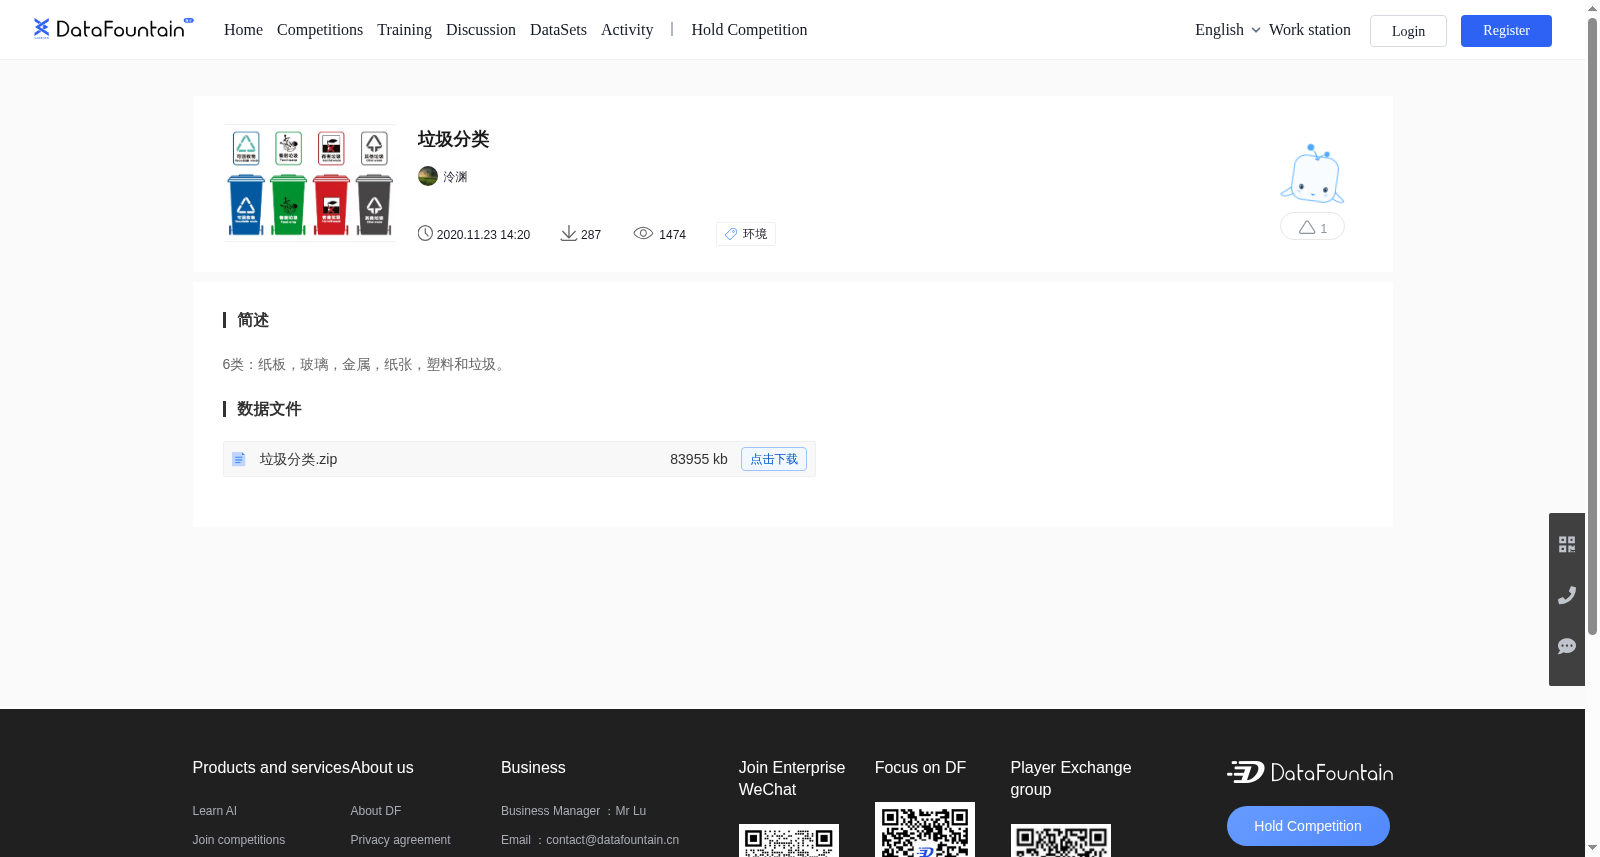
Task: Open the Discussion menu
Action: pos(481,30)
